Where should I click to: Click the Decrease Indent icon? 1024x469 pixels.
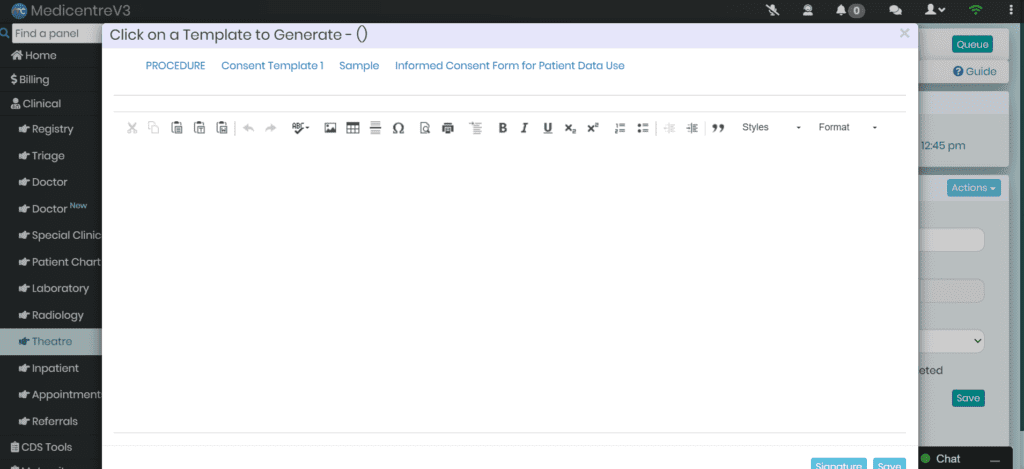pos(669,128)
